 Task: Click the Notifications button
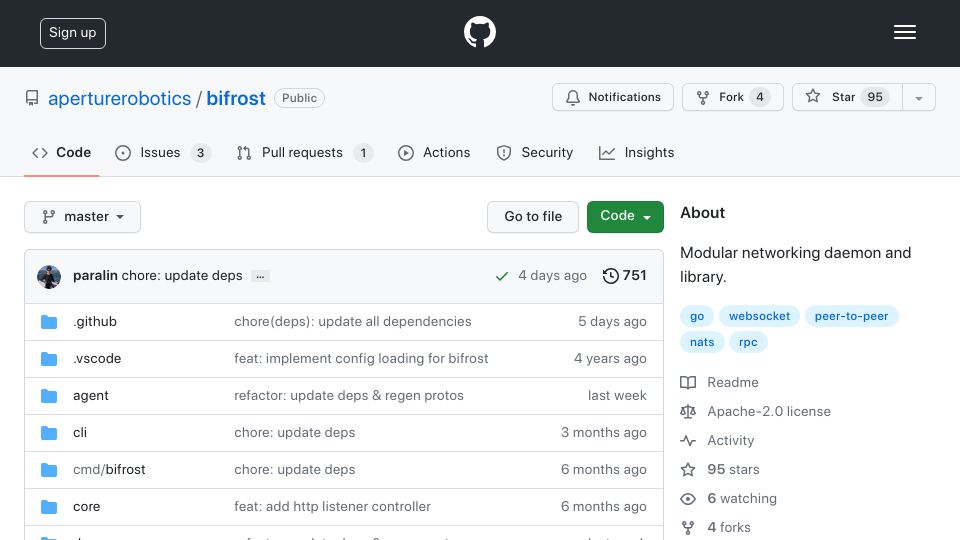(613, 97)
